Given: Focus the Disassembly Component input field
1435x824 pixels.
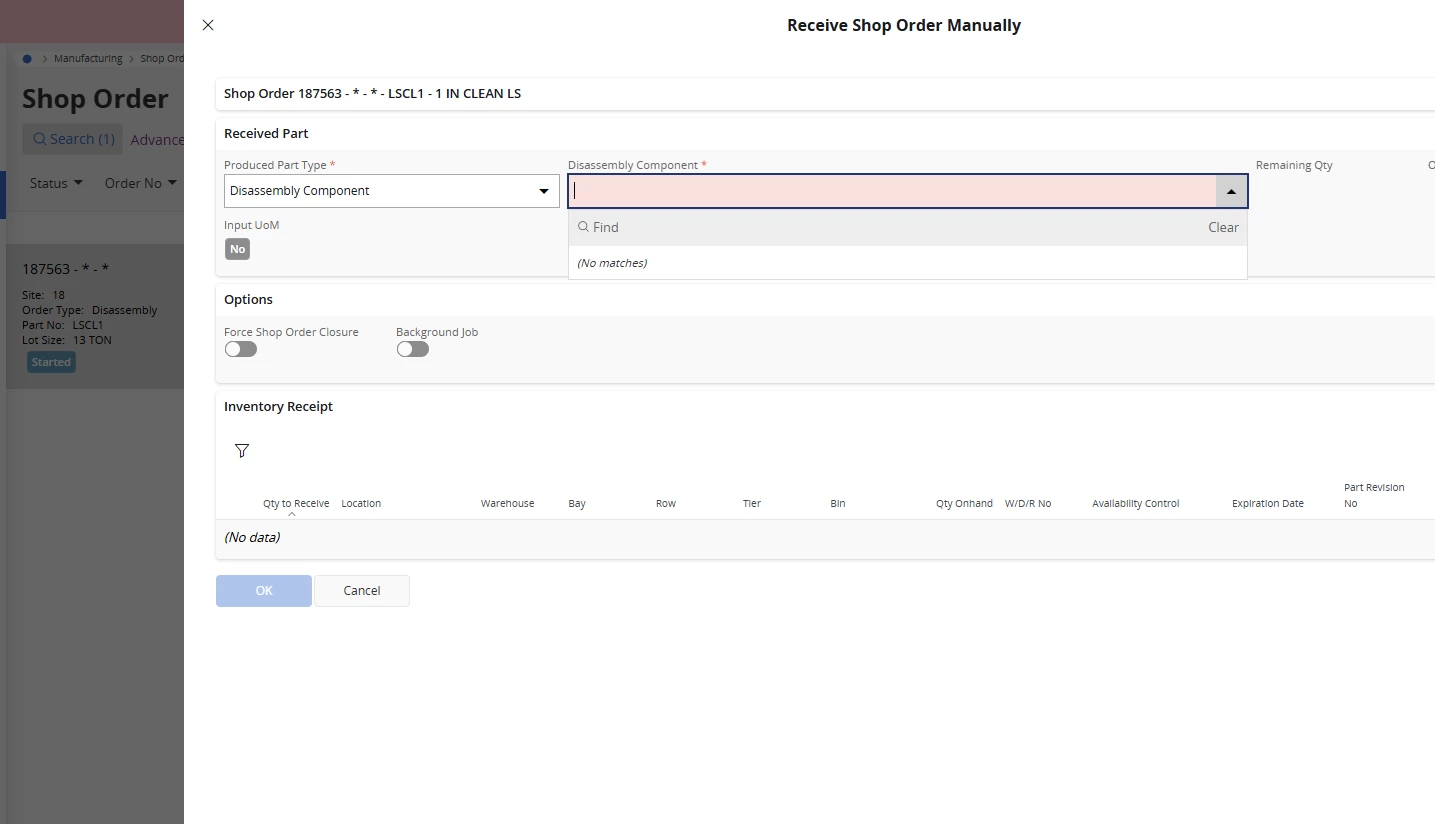Looking at the screenshot, I should click(x=892, y=191).
